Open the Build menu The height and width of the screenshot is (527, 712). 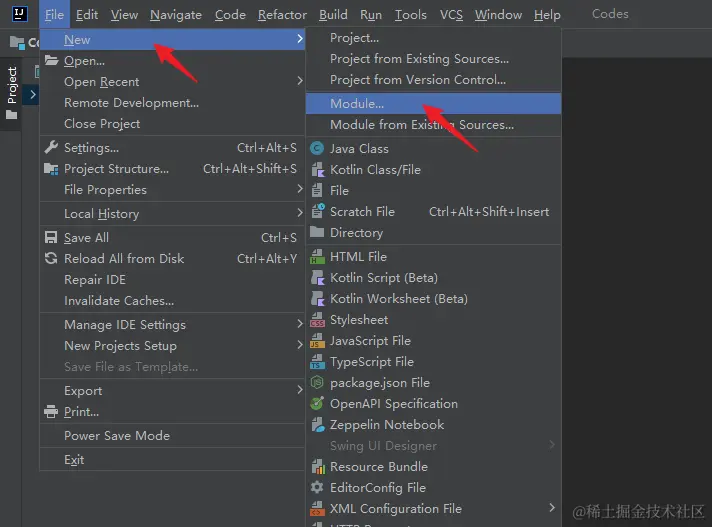point(333,15)
